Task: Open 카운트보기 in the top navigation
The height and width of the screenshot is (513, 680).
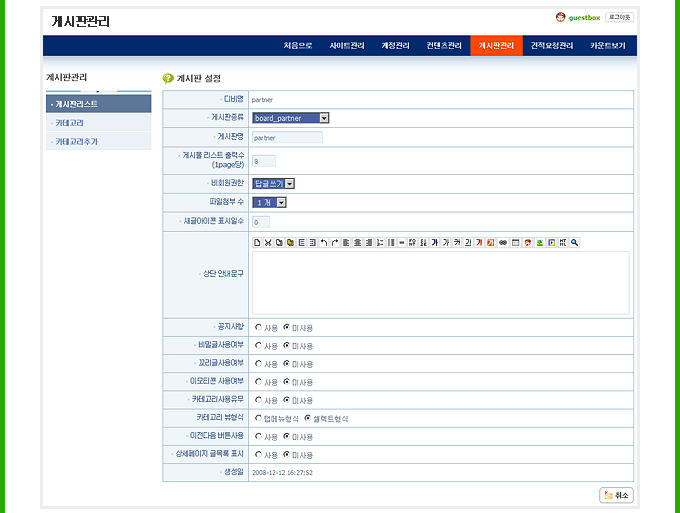Action: [607, 46]
